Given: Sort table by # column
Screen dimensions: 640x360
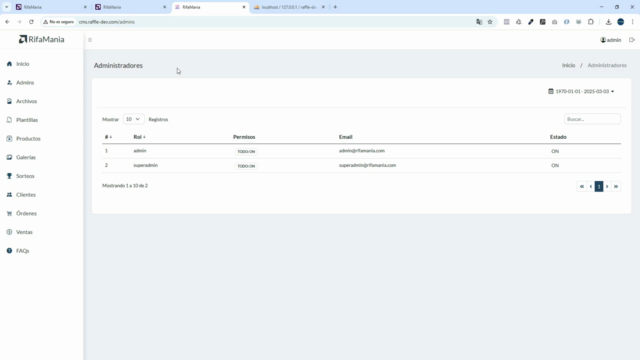Looking at the screenshot, I should pos(108,137).
